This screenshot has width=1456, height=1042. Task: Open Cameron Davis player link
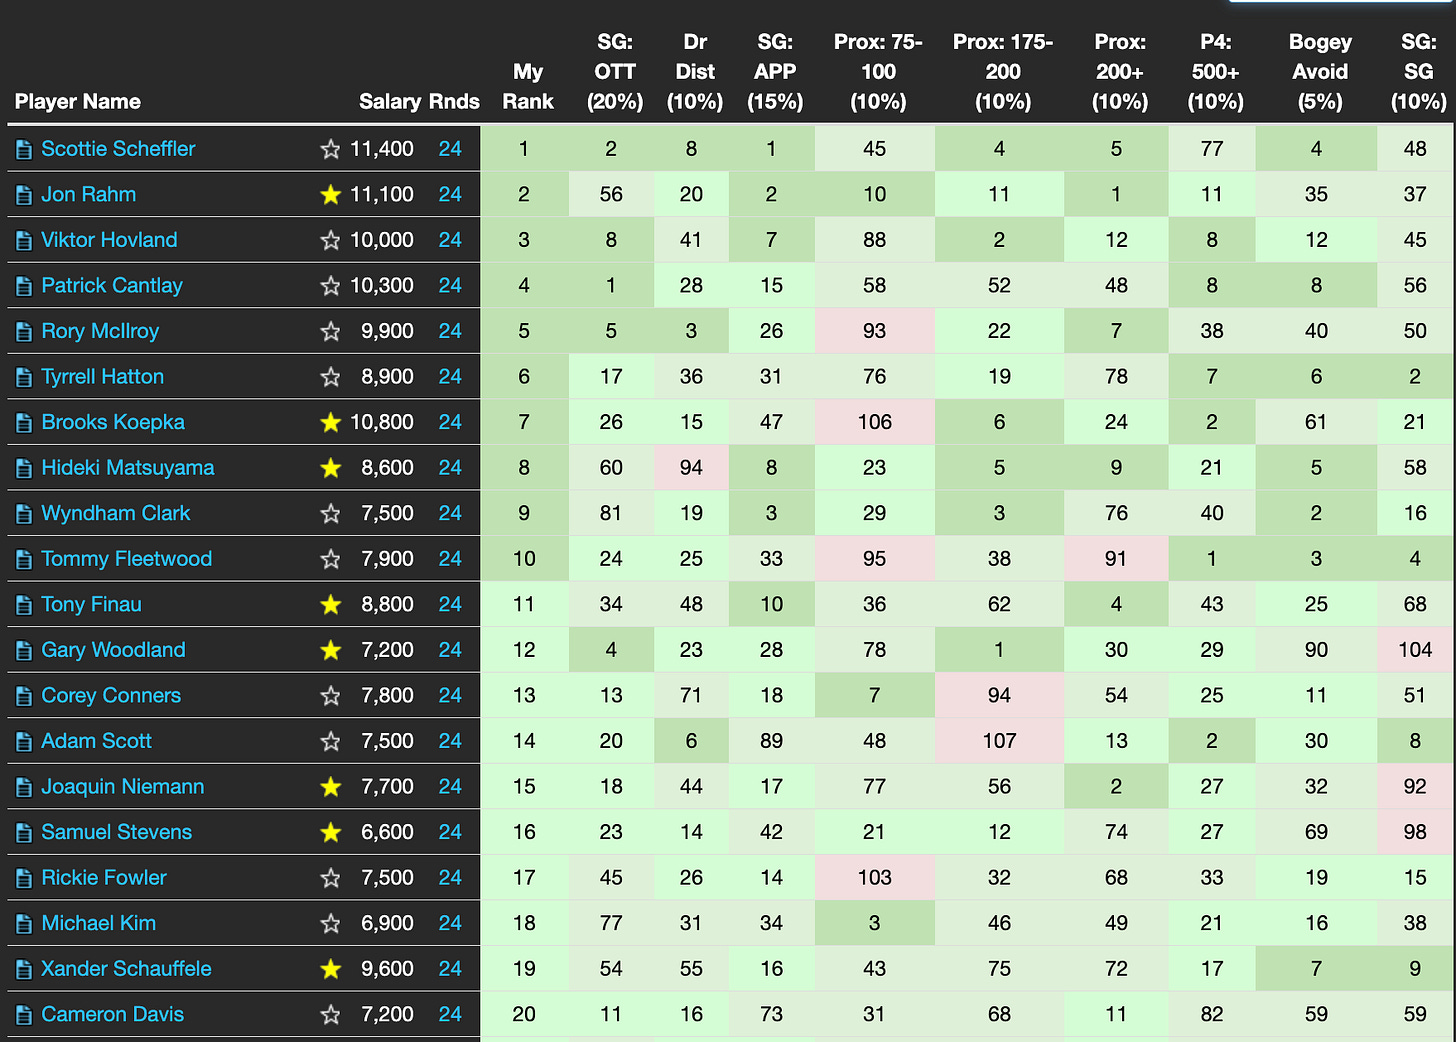pos(112,1014)
